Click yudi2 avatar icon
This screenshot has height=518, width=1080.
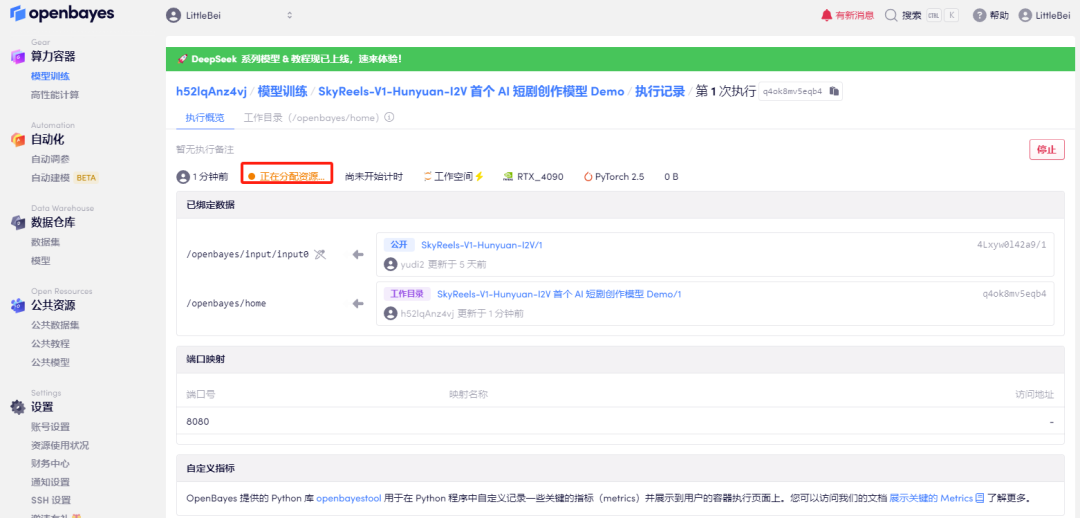click(x=391, y=264)
